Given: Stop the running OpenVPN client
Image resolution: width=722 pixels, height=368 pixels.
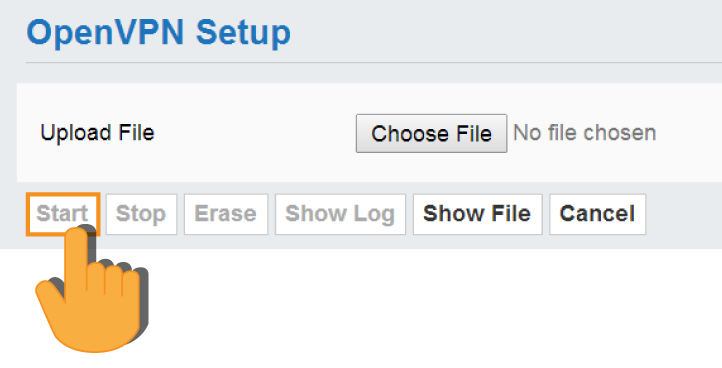Looking at the screenshot, I should tap(141, 214).
